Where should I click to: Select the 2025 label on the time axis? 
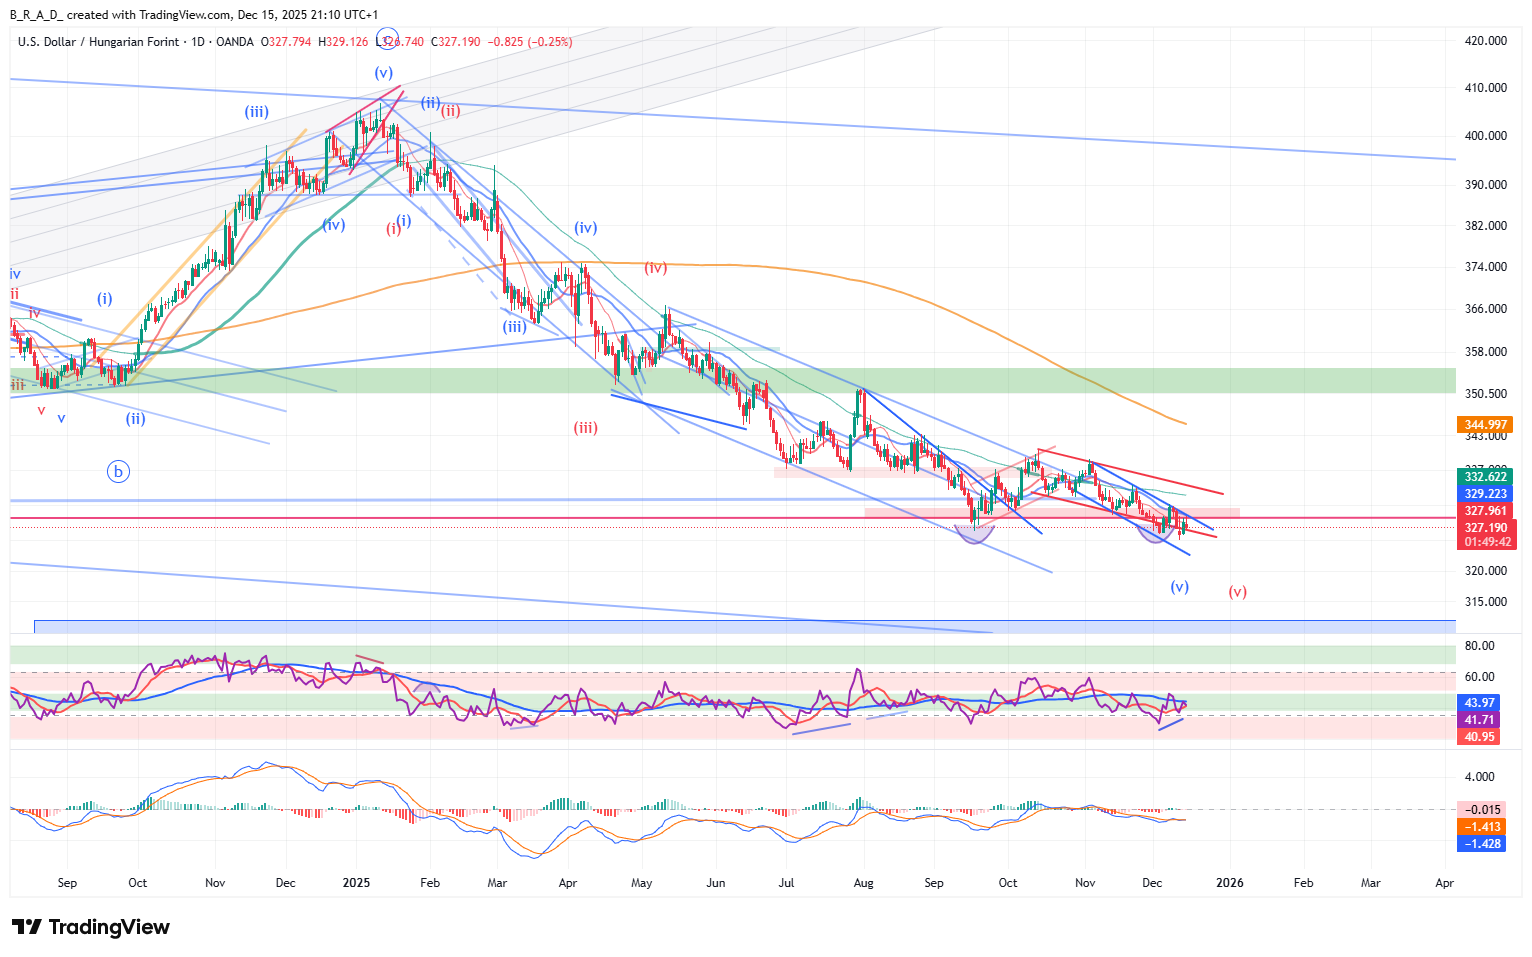pyautogui.click(x=356, y=883)
